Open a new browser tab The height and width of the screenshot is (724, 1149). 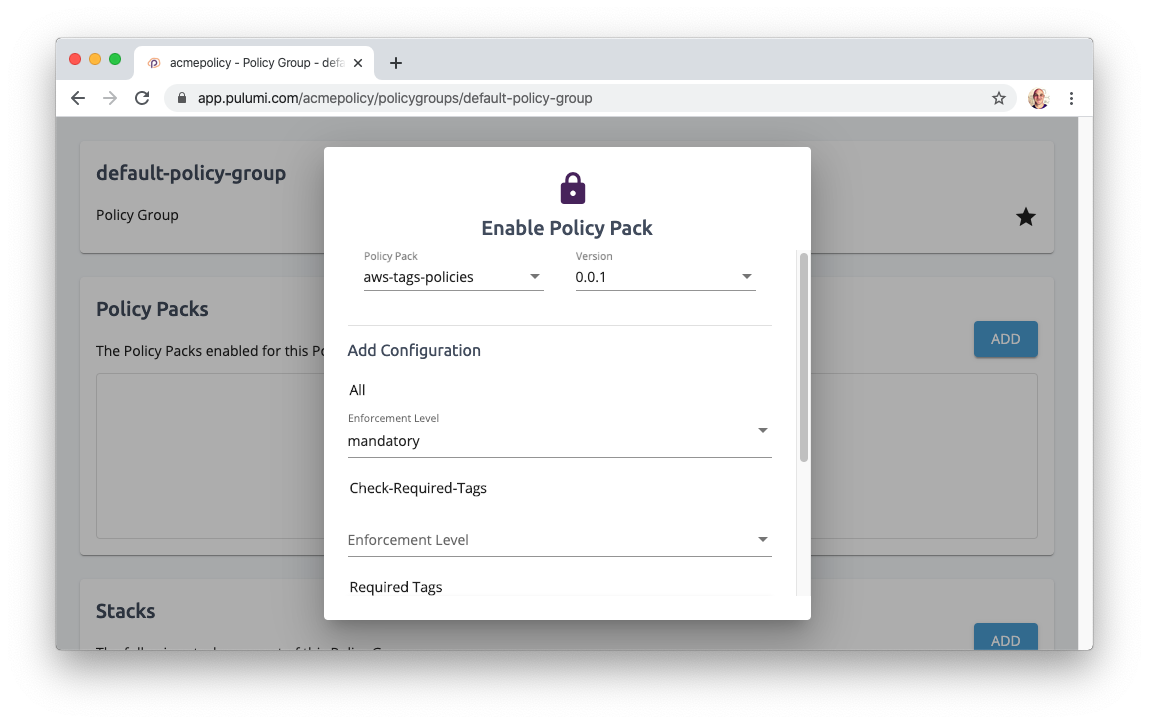(x=396, y=62)
